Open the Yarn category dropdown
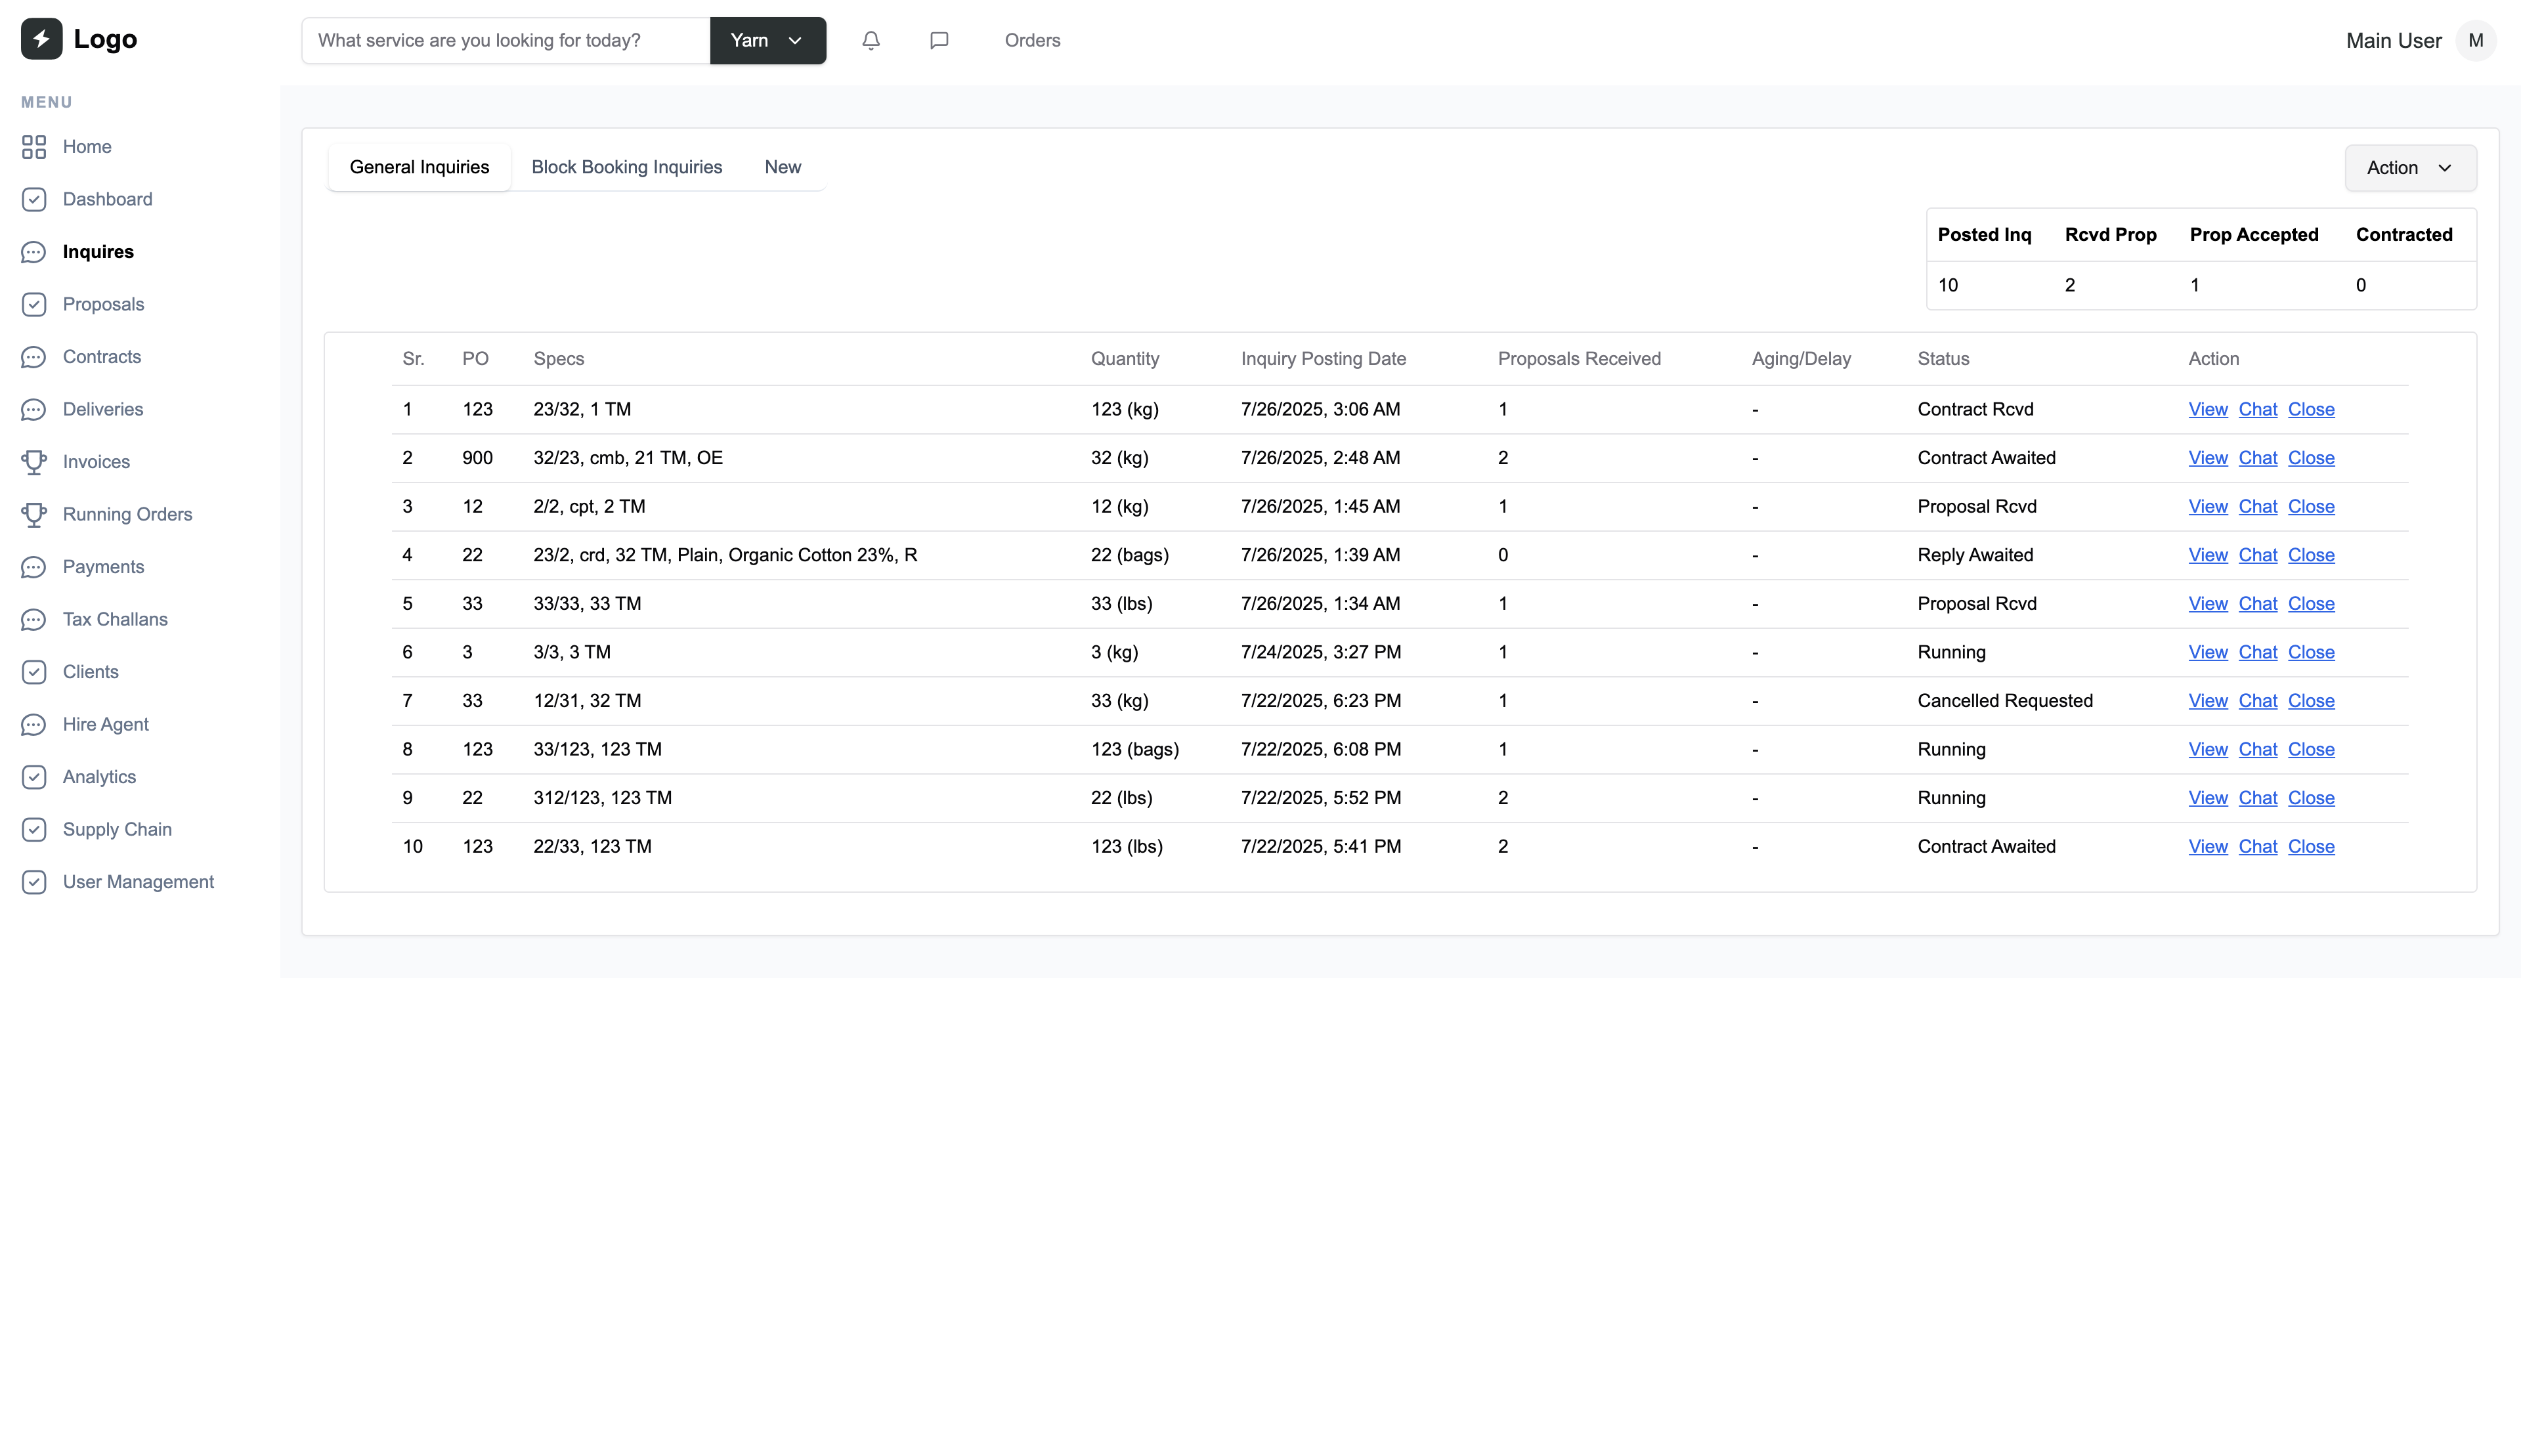The image size is (2521, 1456). coord(767,40)
